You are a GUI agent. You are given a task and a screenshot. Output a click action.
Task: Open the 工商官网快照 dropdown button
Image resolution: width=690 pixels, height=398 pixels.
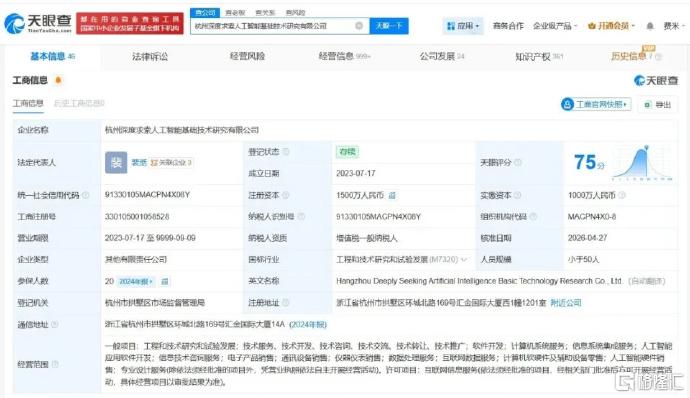(x=596, y=104)
